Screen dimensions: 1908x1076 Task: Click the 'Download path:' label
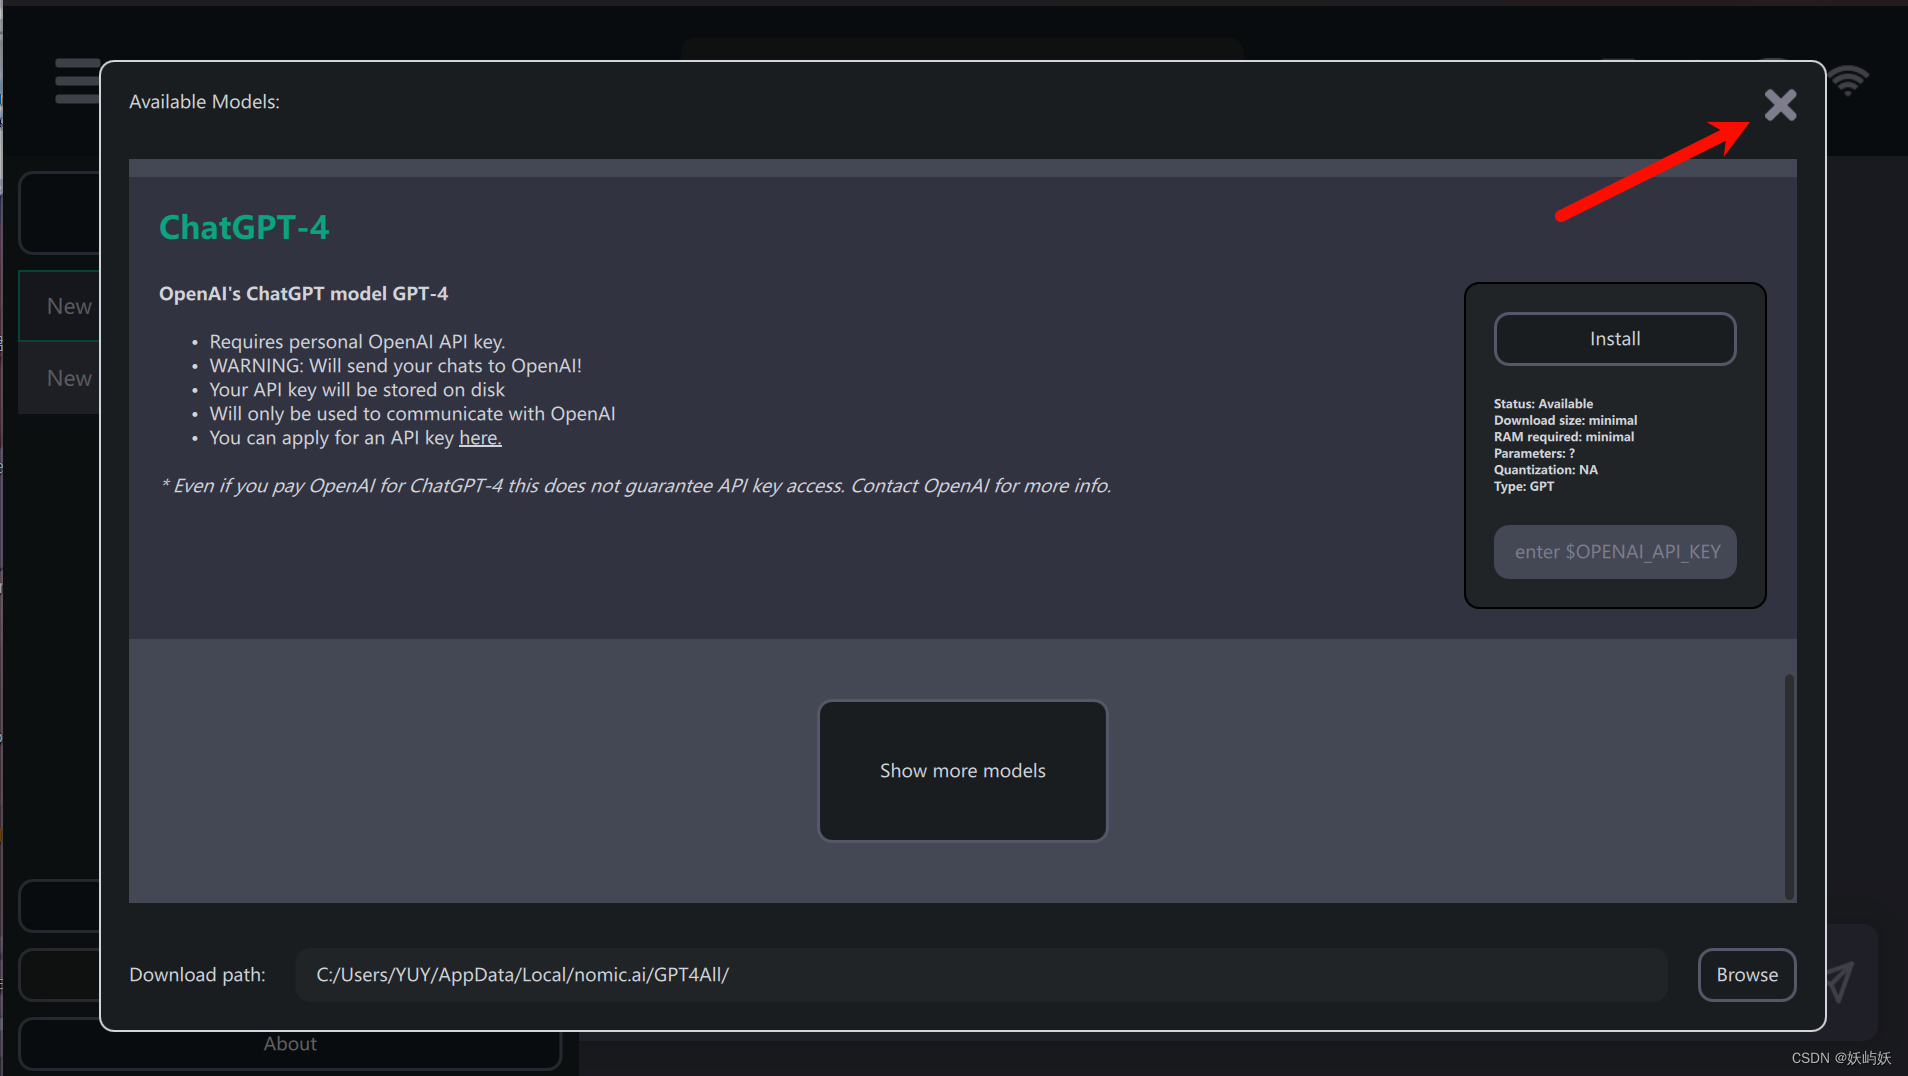point(197,975)
